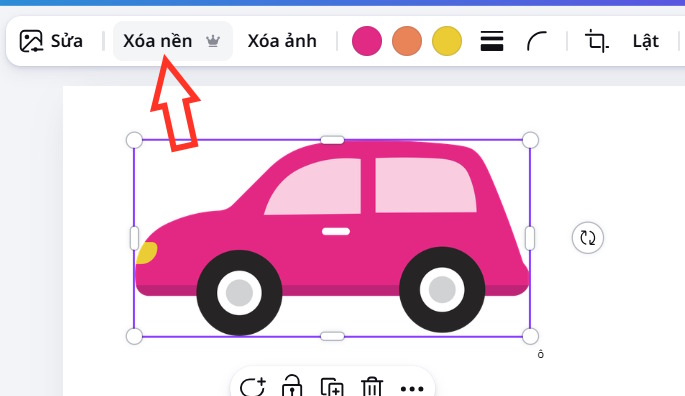Screen dimensions: 685x396
Task: Select the crop tool icon
Action: point(597,41)
